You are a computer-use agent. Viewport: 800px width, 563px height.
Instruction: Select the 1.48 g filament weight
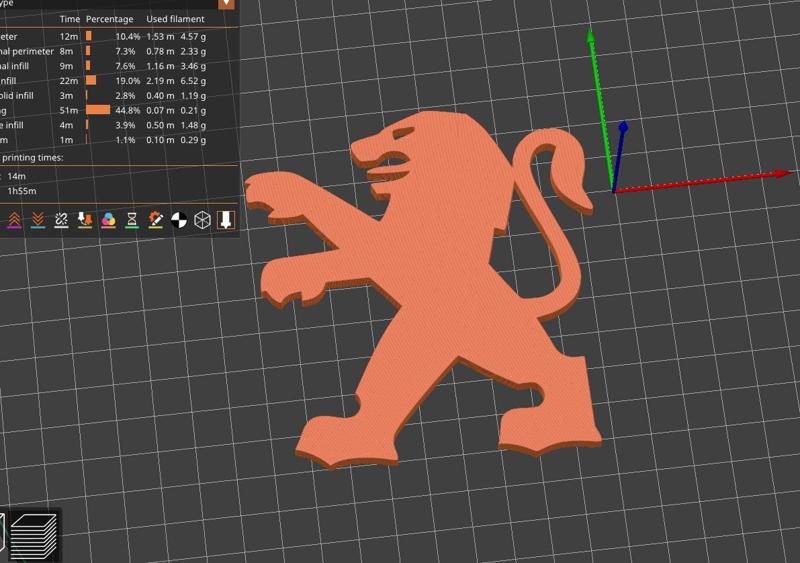tap(193, 125)
